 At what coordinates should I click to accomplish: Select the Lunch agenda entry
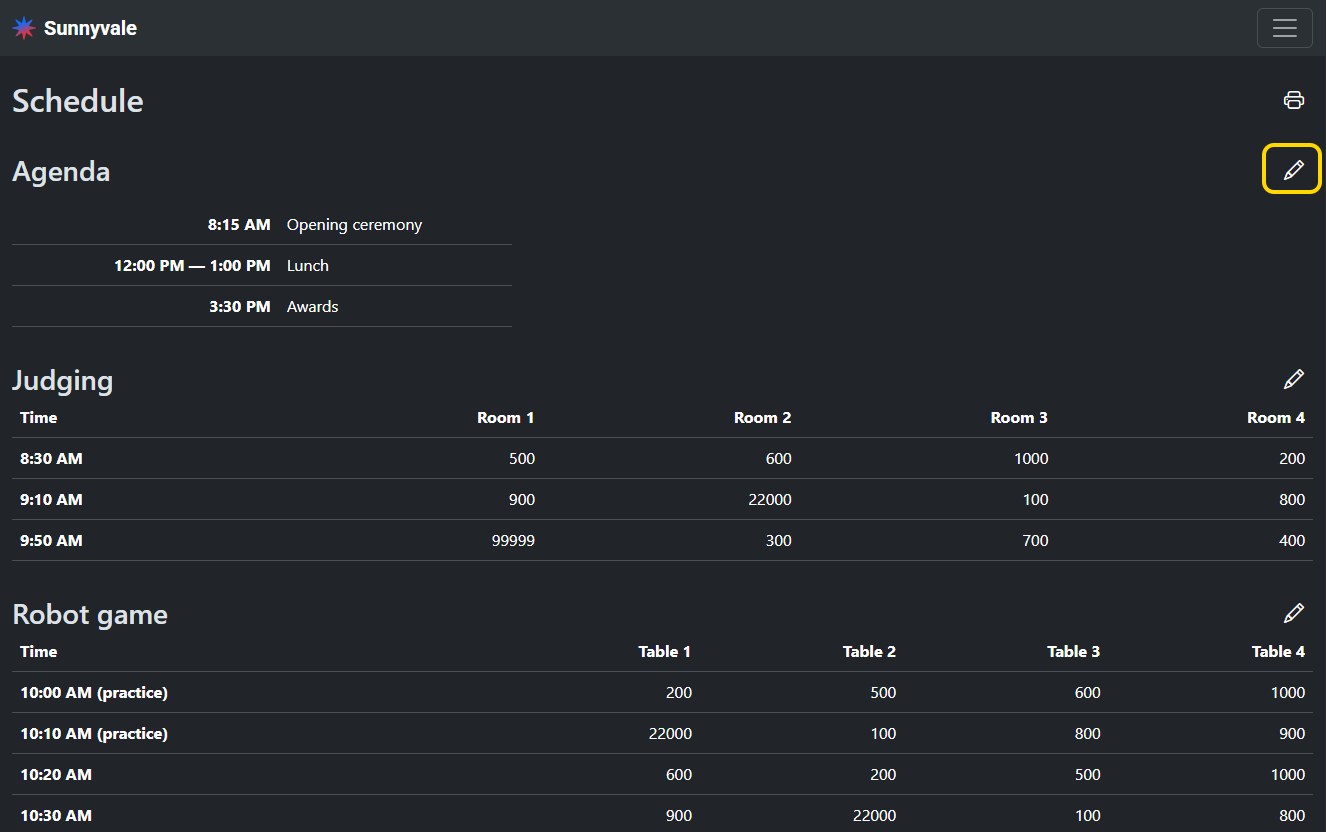pyautogui.click(x=307, y=266)
